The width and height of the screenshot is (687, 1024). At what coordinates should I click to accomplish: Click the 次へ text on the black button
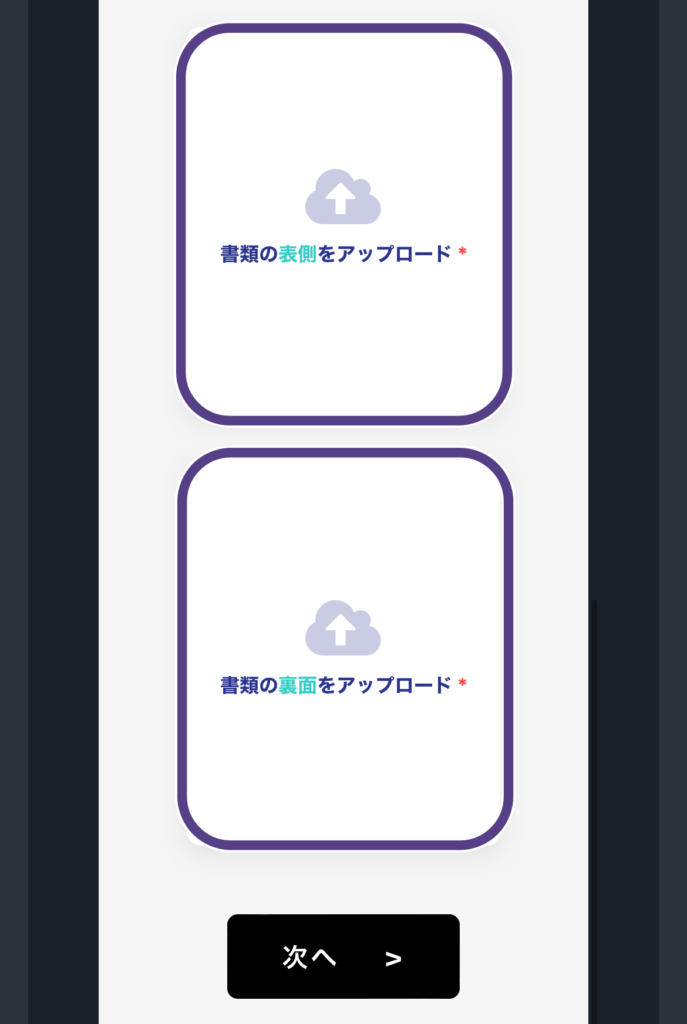click(x=309, y=957)
